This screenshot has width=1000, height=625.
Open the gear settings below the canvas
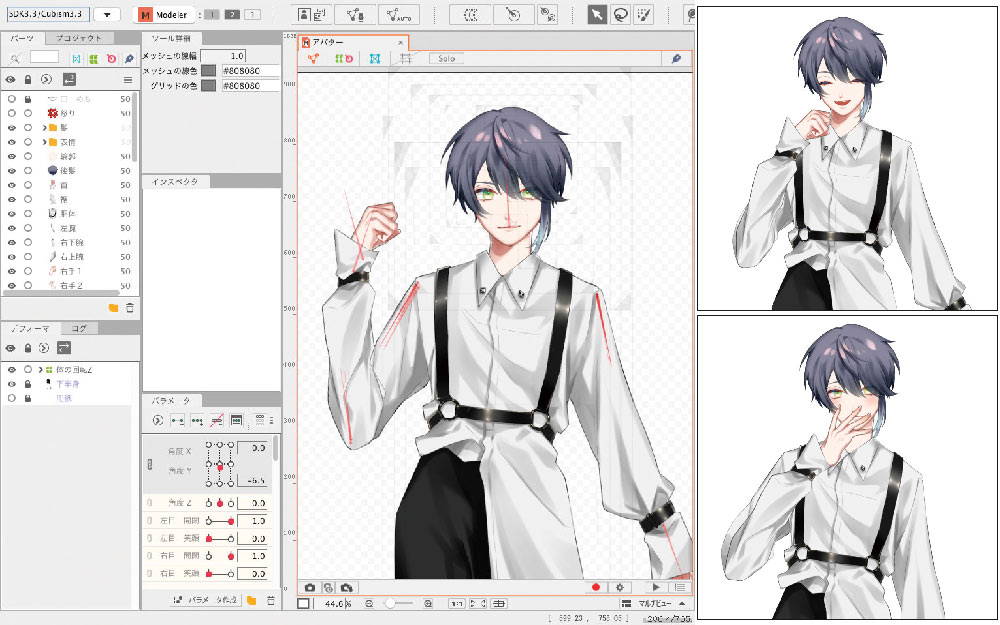pyautogui.click(x=619, y=587)
